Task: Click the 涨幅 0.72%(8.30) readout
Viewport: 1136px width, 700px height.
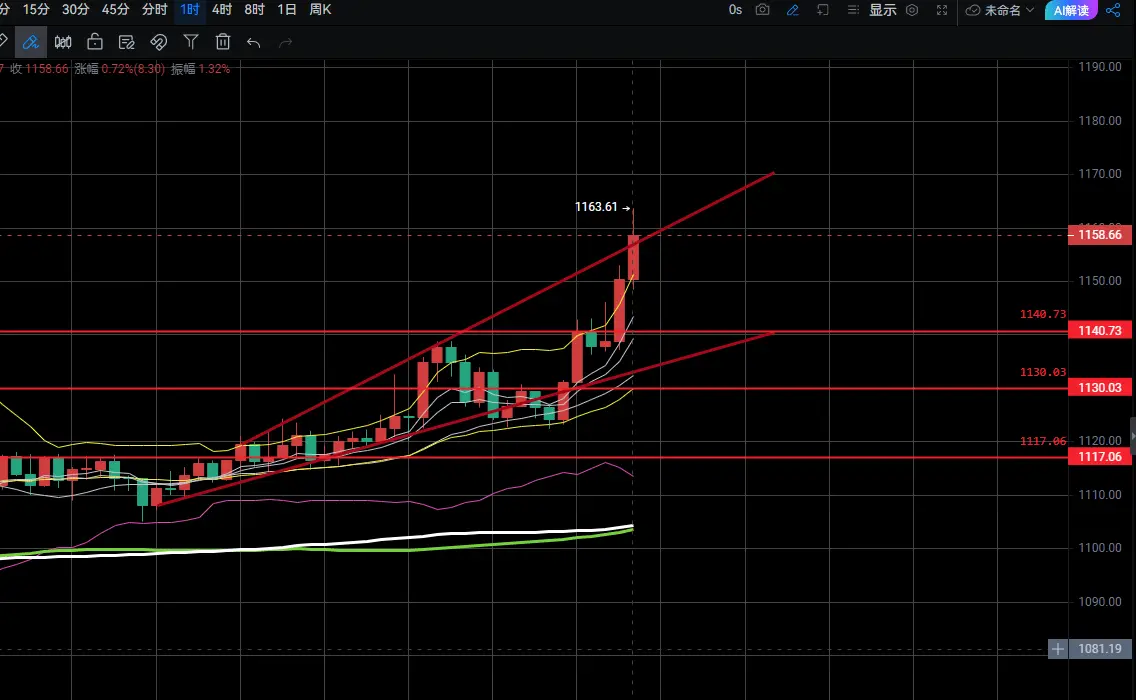Action: point(120,69)
